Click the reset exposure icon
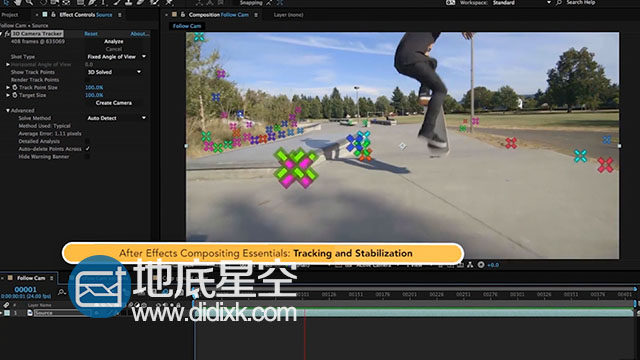The image size is (640, 360). click(x=481, y=265)
